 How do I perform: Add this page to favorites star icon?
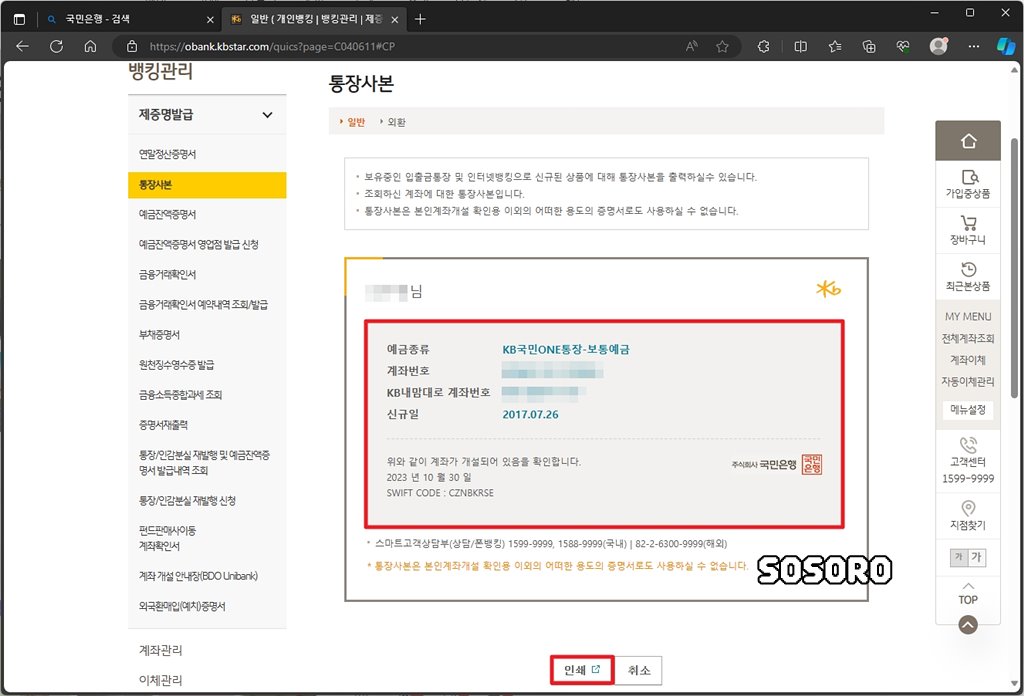(722, 46)
